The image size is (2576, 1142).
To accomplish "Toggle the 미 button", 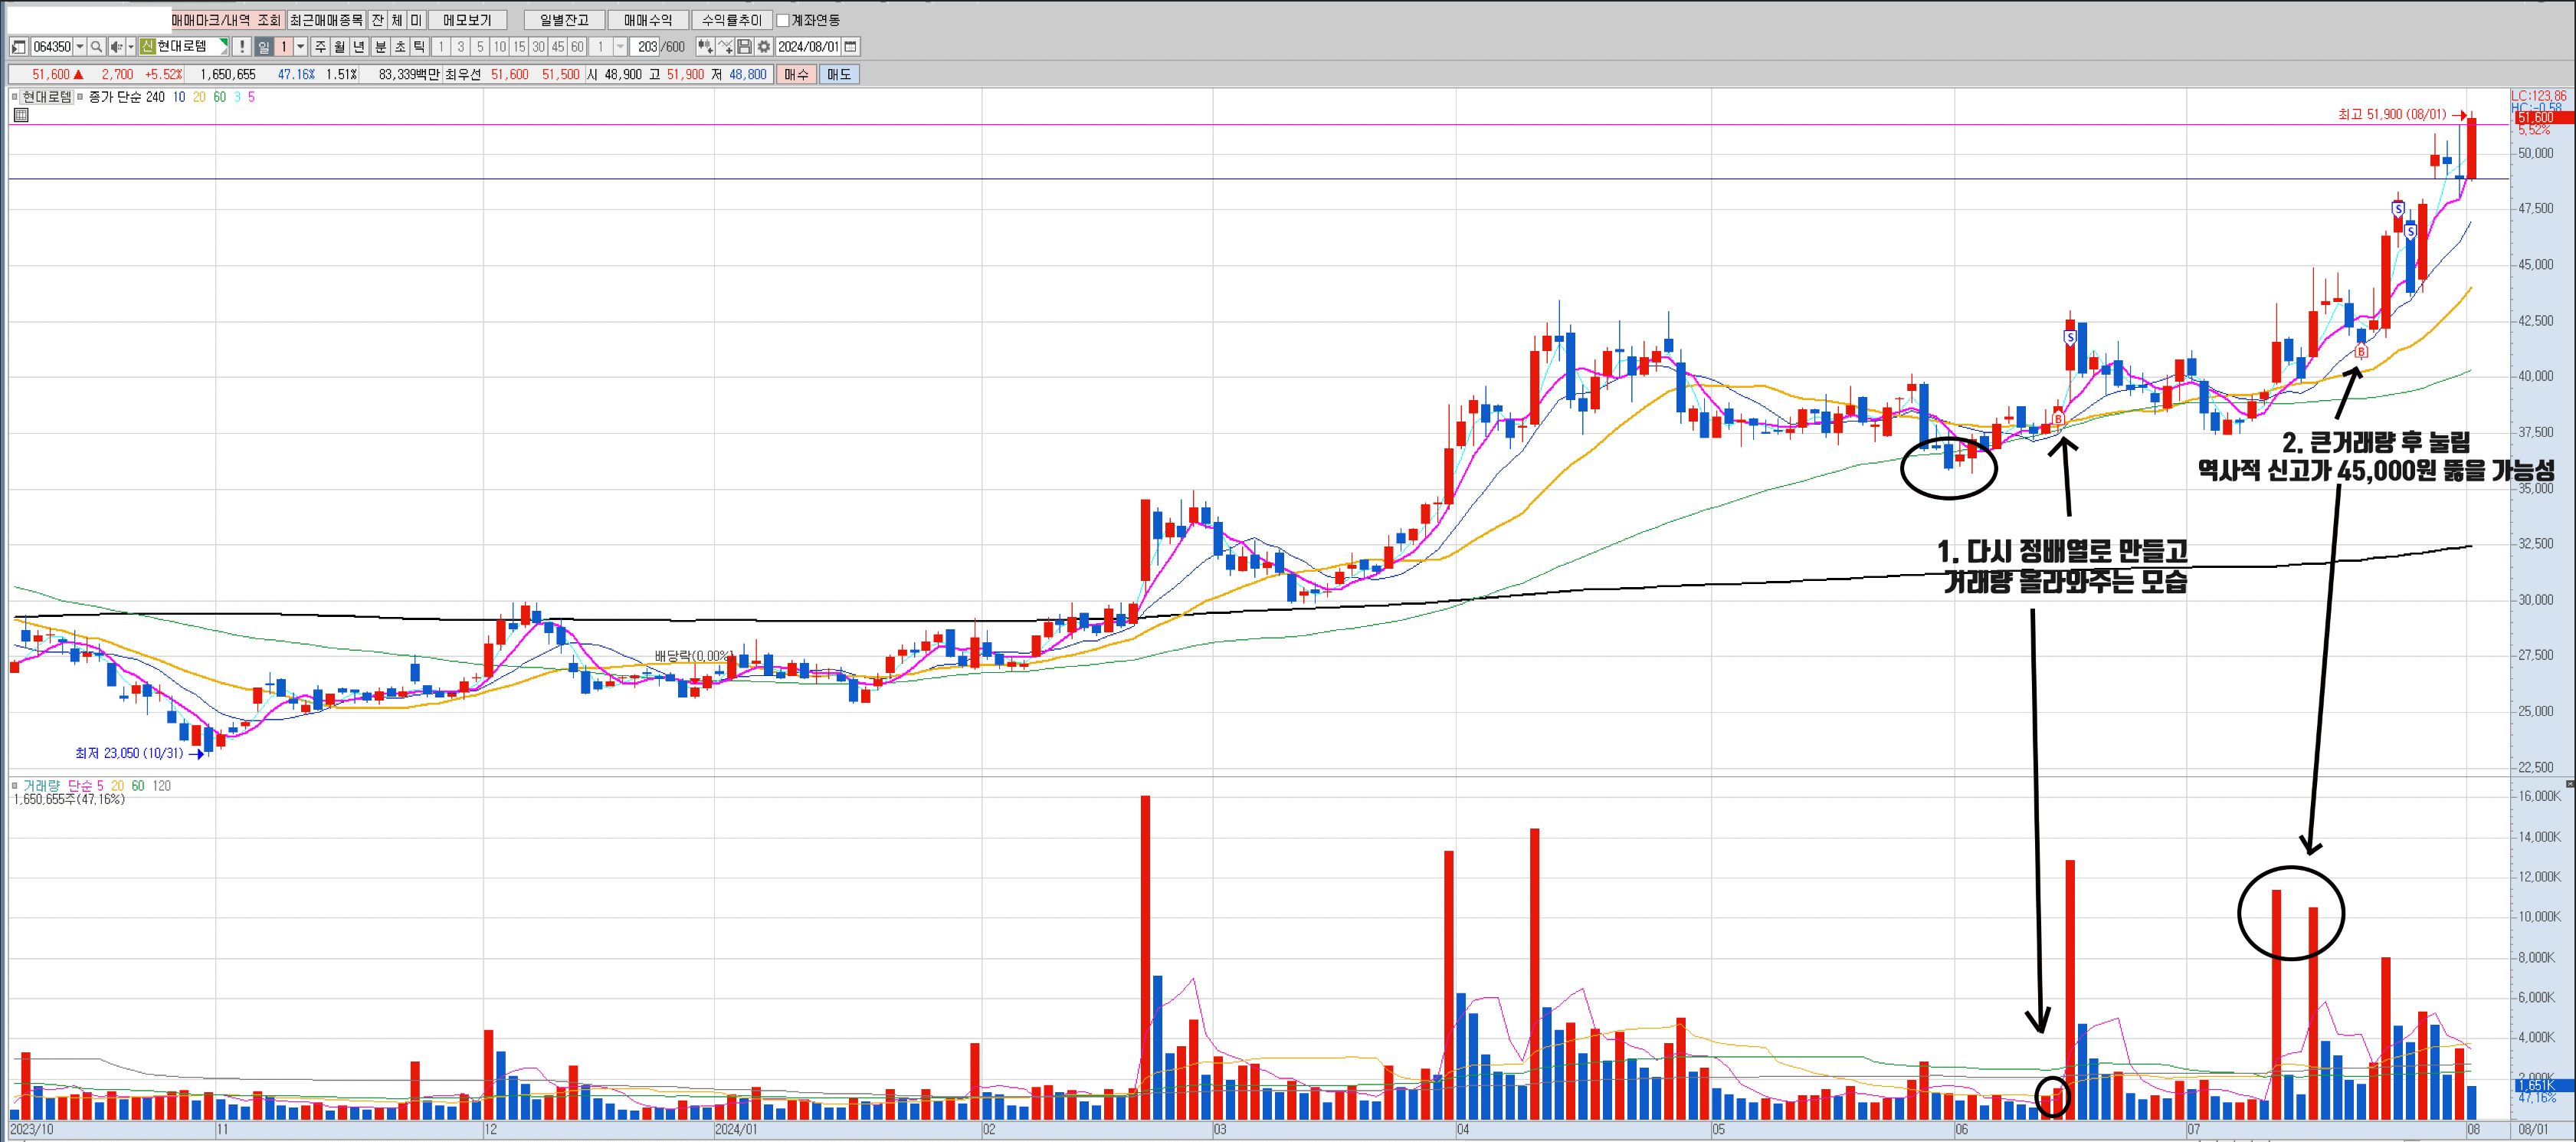I will pyautogui.click(x=416, y=20).
